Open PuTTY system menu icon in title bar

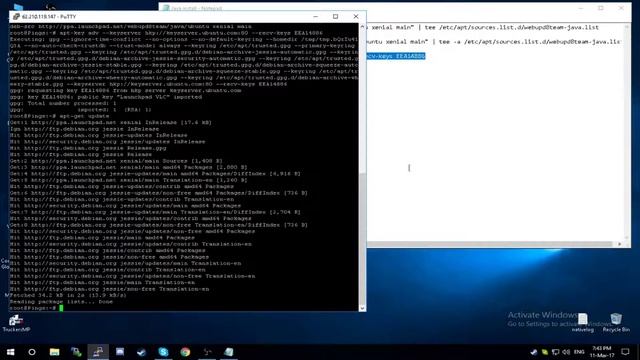(16, 17)
